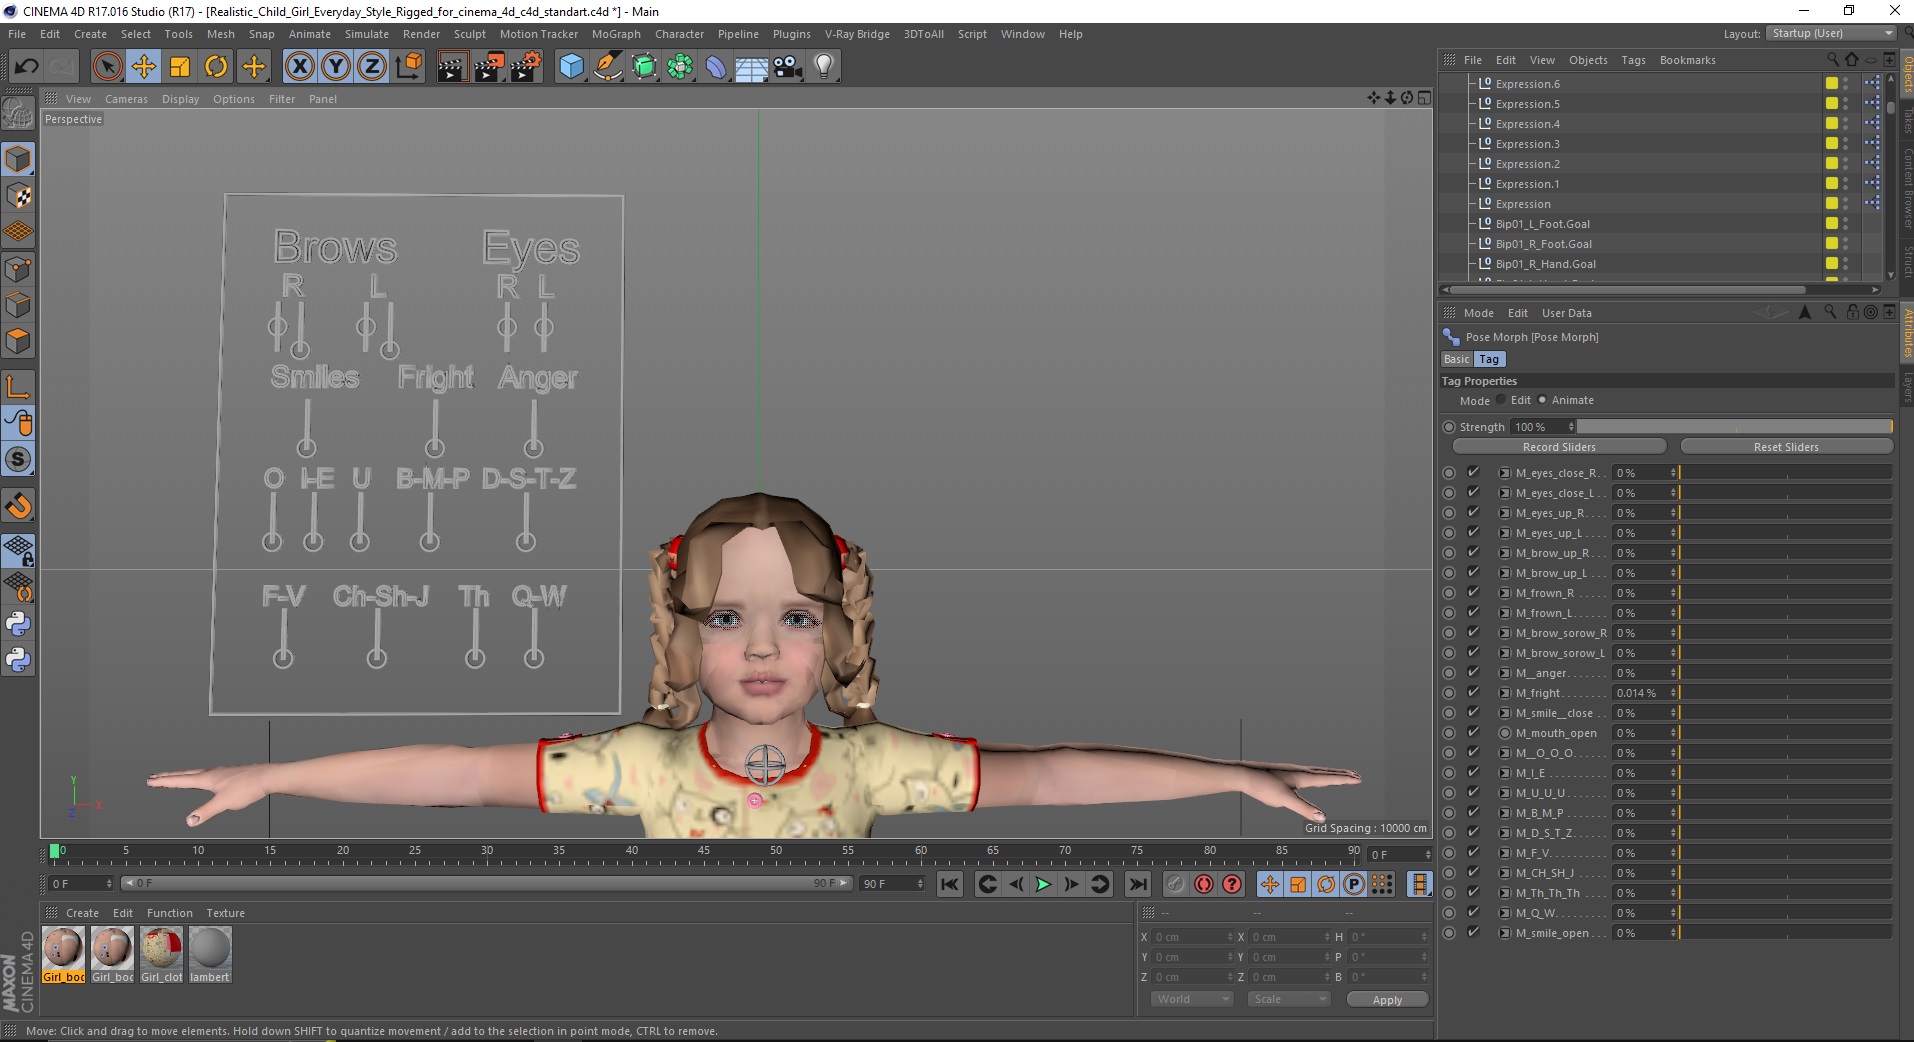Toggle snap S icon in sidebar
This screenshot has width=1914, height=1042.
(x=19, y=459)
